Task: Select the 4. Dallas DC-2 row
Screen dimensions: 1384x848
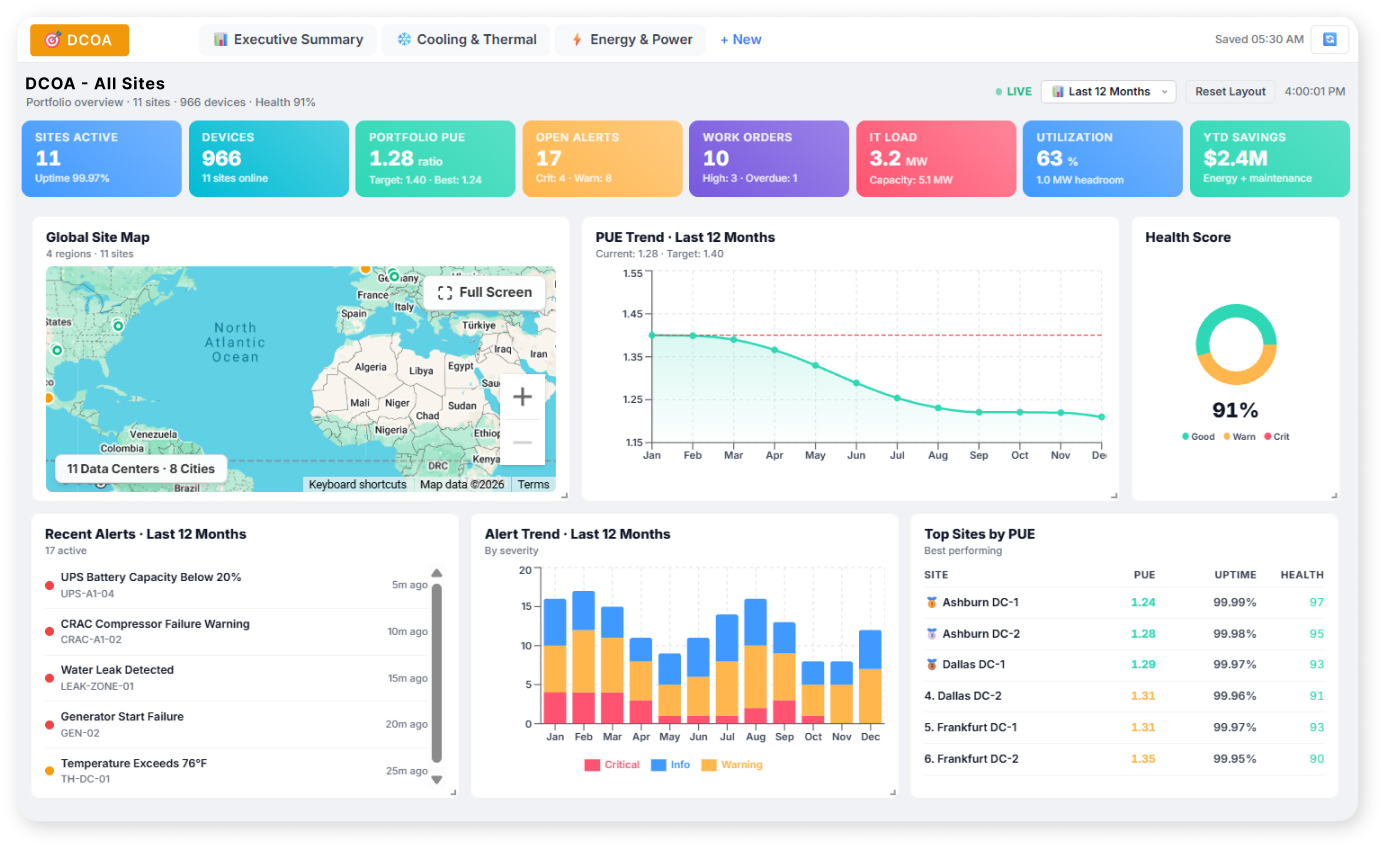Action: (x=1124, y=696)
